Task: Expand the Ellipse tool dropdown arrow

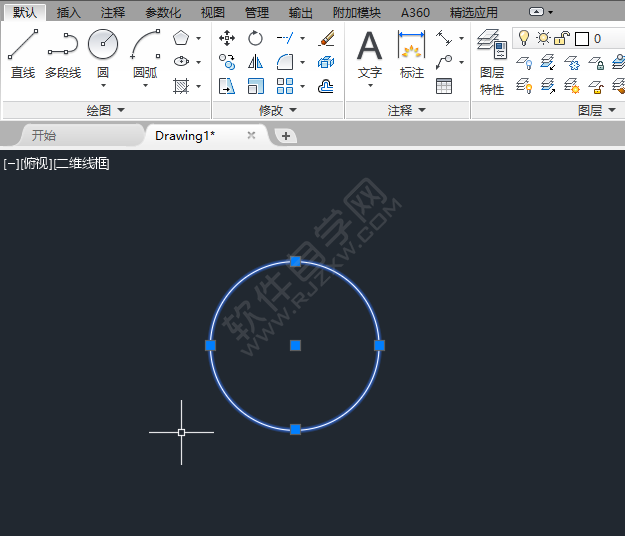Action: pyautogui.click(x=199, y=62)
